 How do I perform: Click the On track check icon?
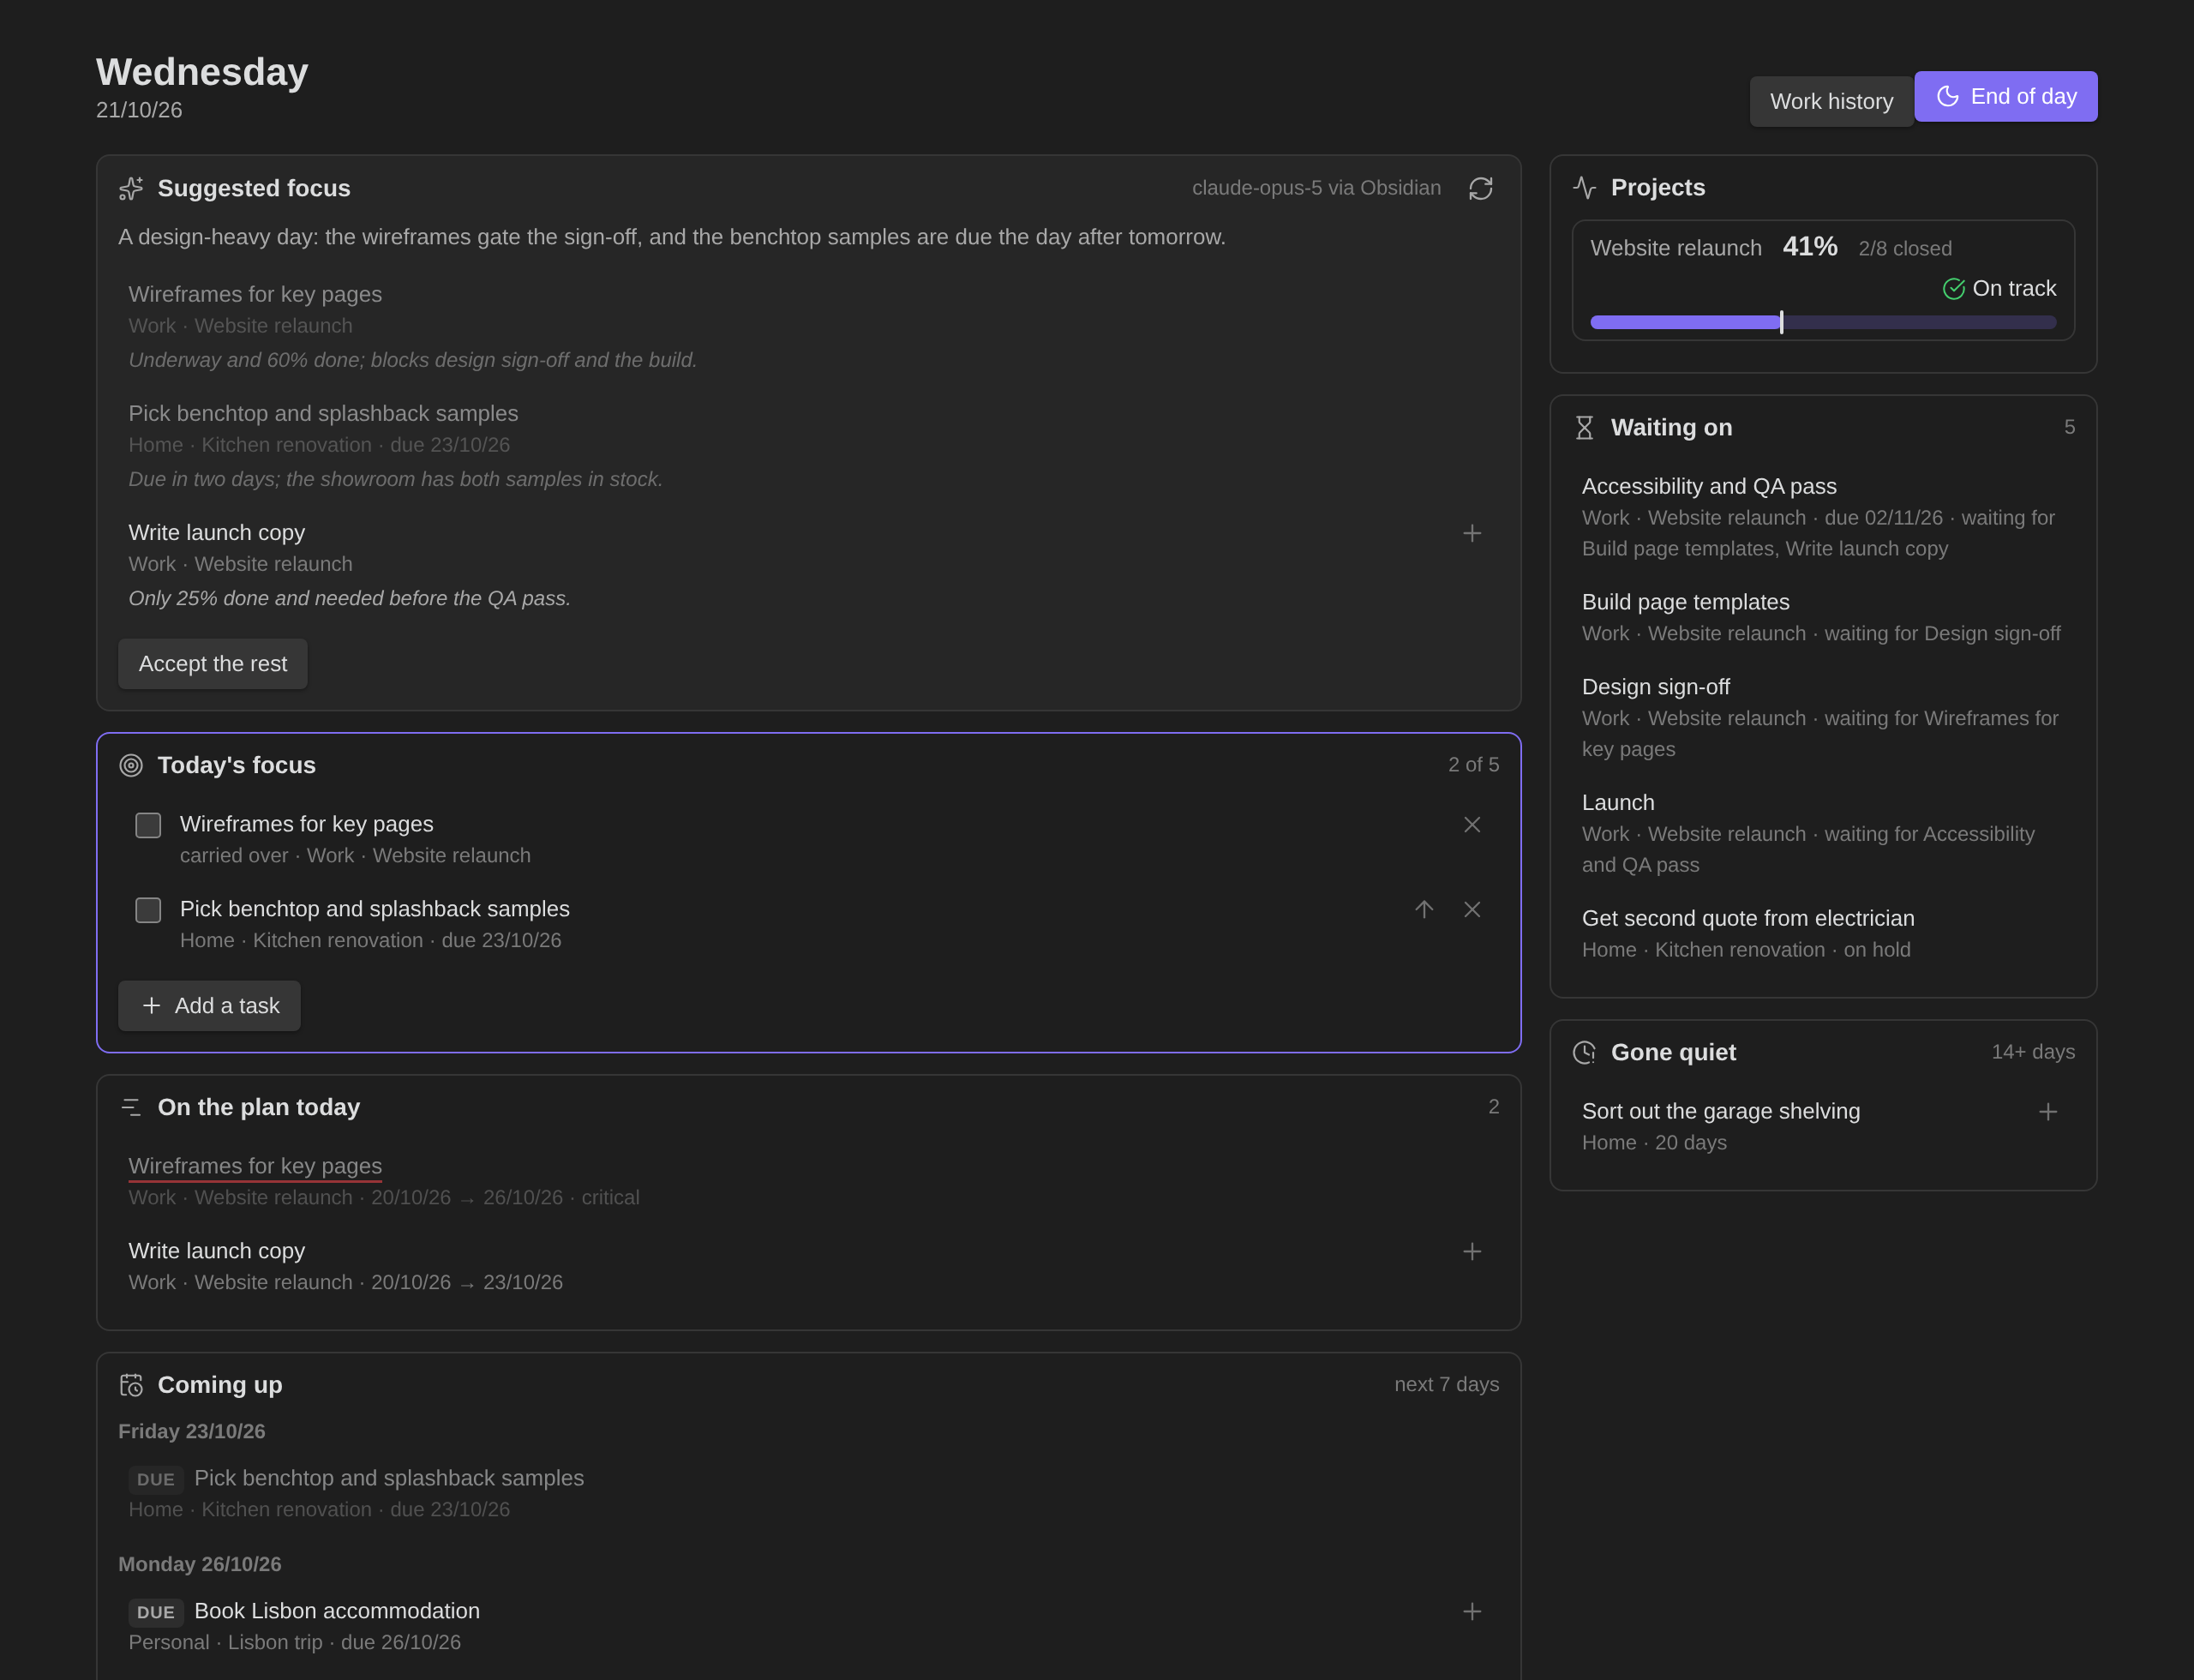point(1953,289)
